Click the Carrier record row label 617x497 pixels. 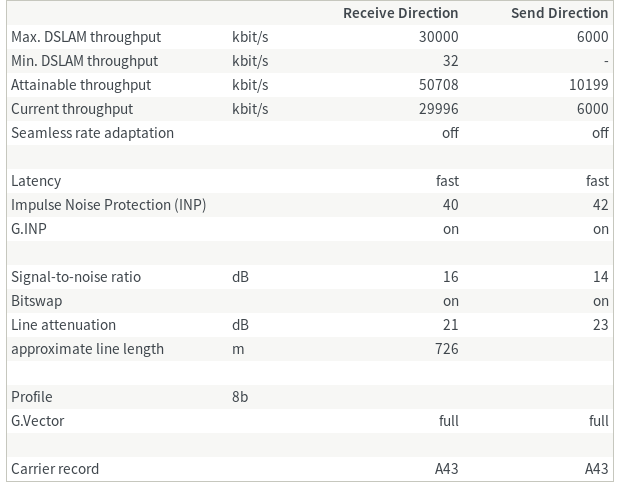(55, 469)
